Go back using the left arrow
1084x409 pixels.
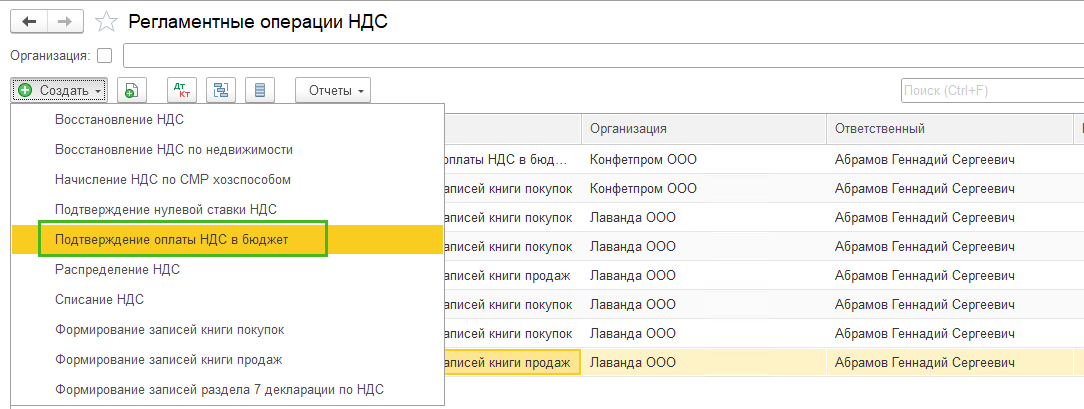(x=29, y=20)
